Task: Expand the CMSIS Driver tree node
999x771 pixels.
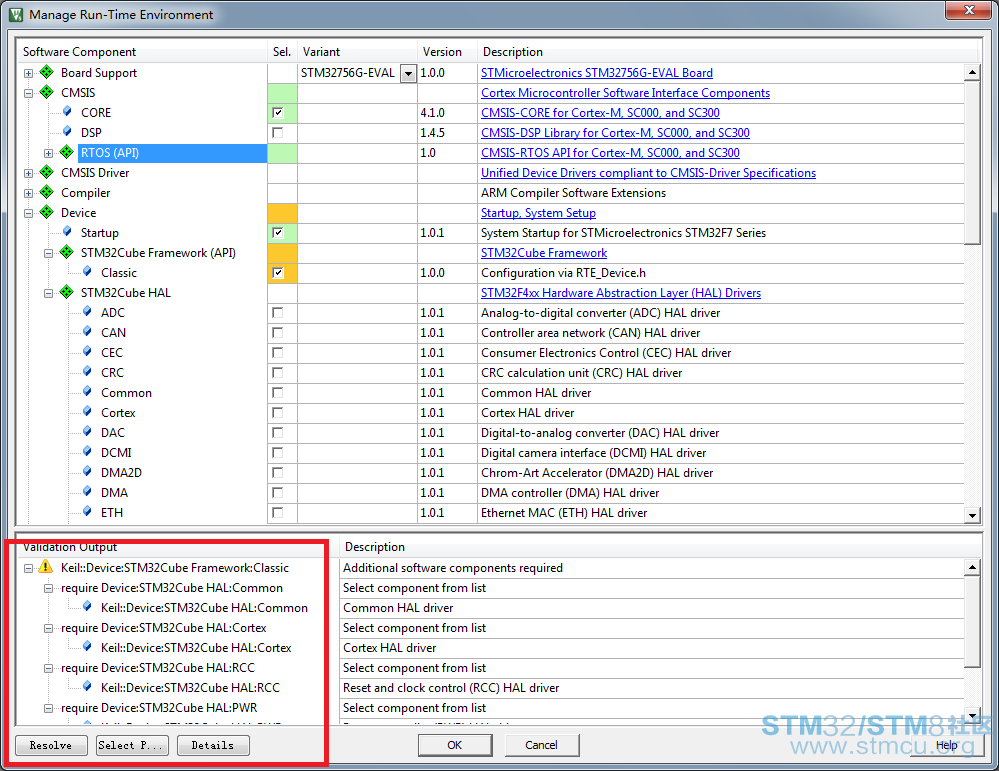Action: pos(28,173)
